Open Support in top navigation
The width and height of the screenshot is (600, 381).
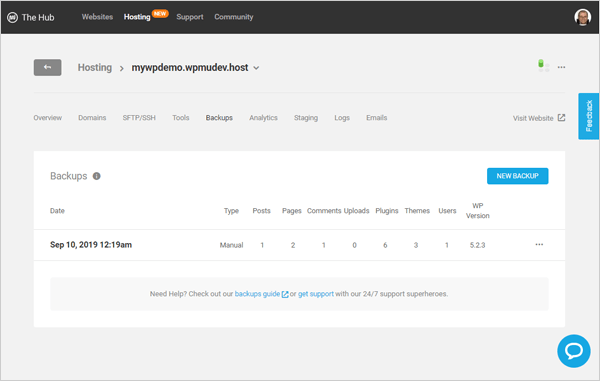(x=190, y=17)
